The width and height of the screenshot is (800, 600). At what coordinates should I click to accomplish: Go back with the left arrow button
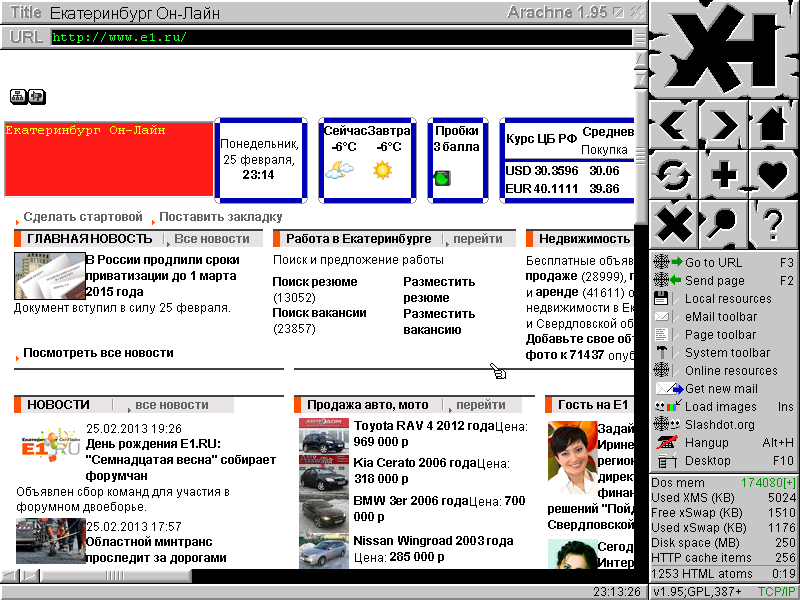coord(673,124)
